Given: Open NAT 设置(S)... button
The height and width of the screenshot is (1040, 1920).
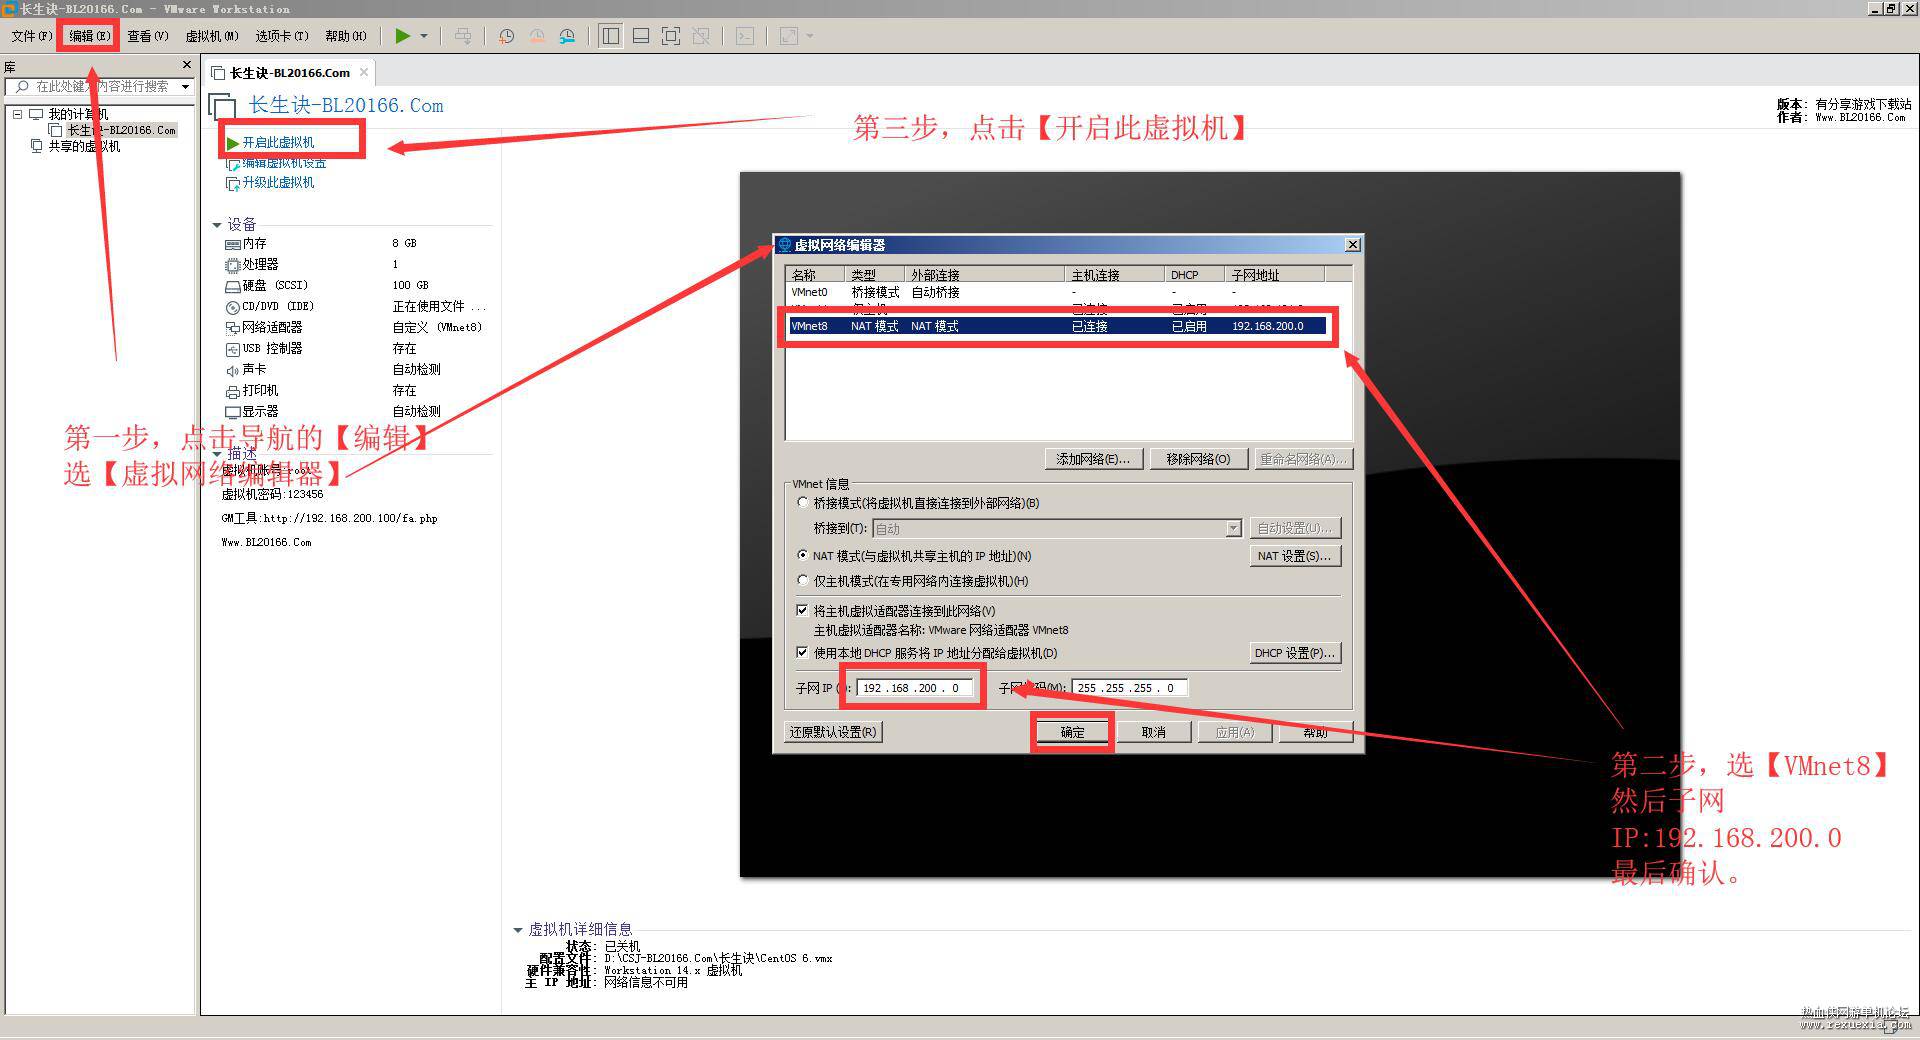Looking at the screenshot, I should [1294, 556].
